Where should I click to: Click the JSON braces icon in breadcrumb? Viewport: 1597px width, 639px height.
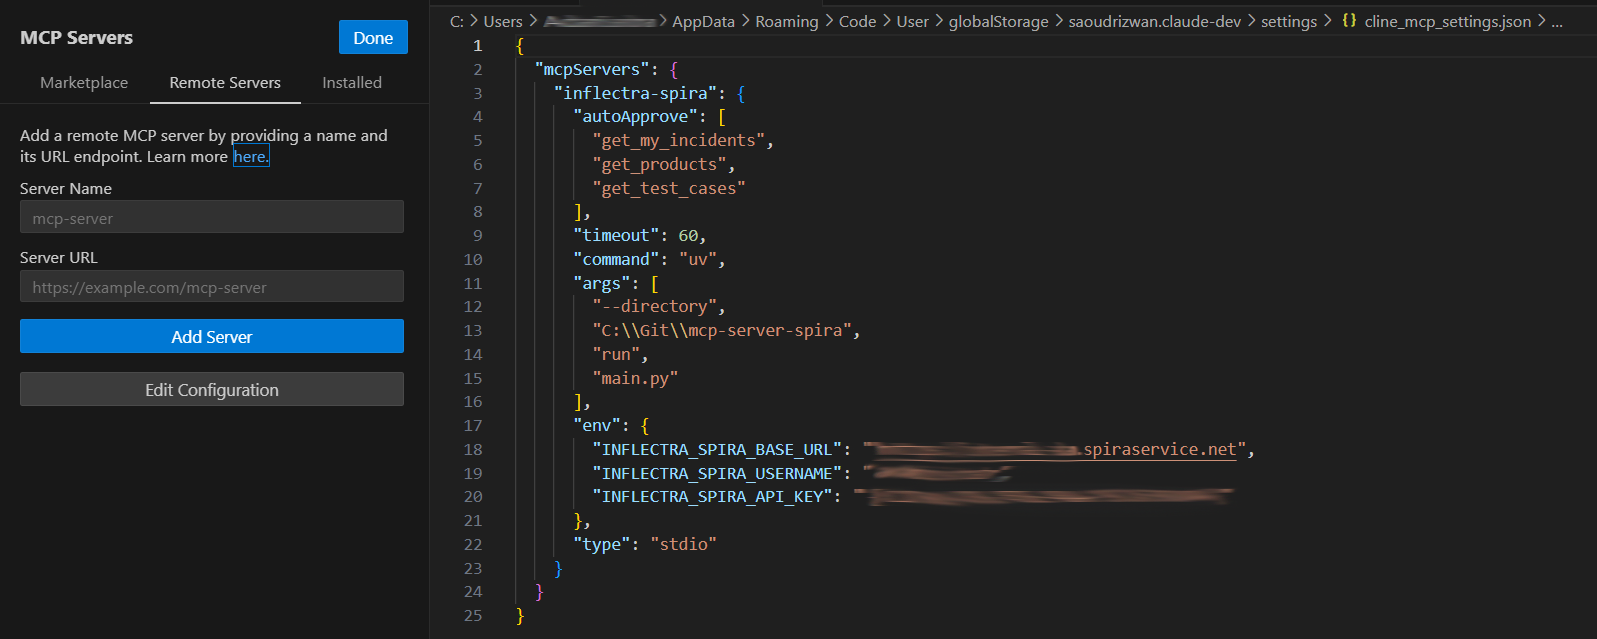click(1349, 21)
